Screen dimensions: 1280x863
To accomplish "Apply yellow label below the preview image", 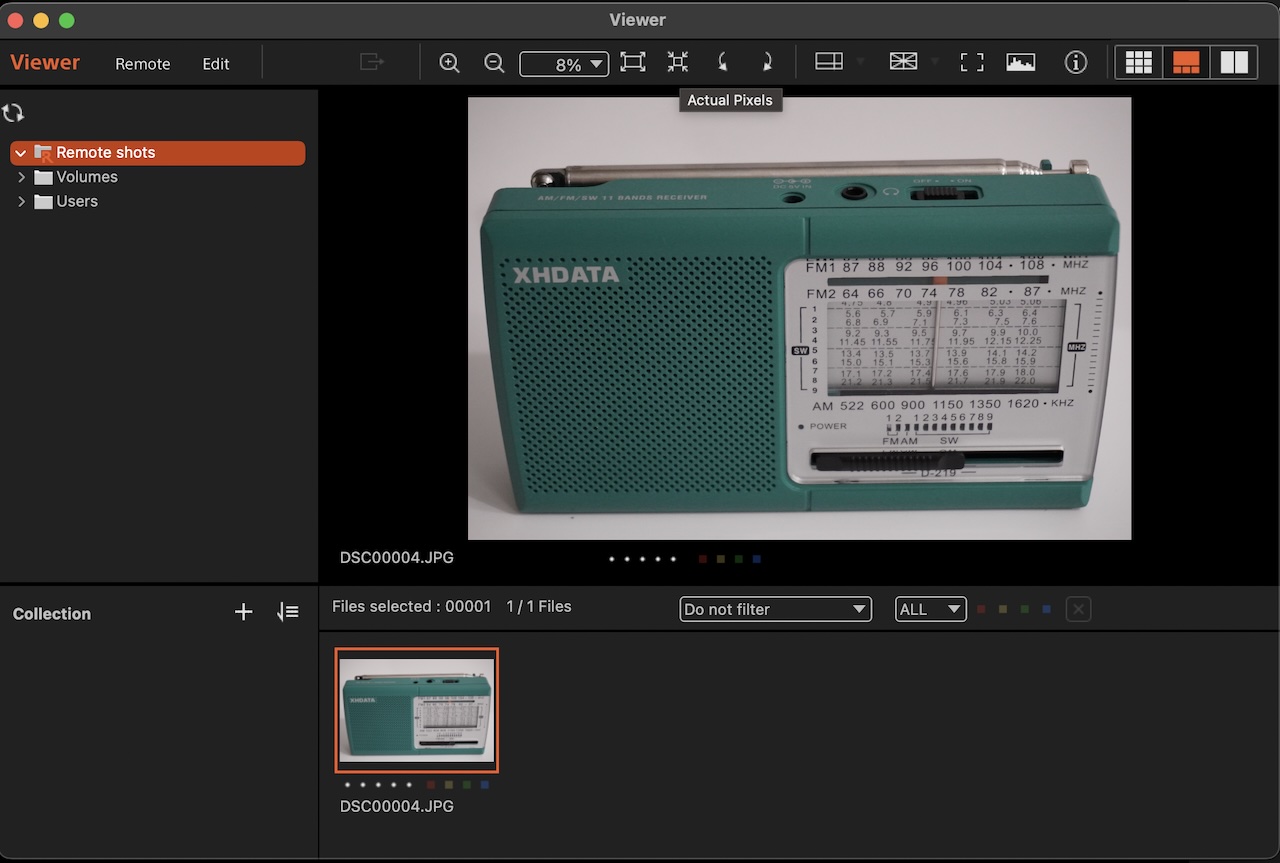I will pos(721,559).
